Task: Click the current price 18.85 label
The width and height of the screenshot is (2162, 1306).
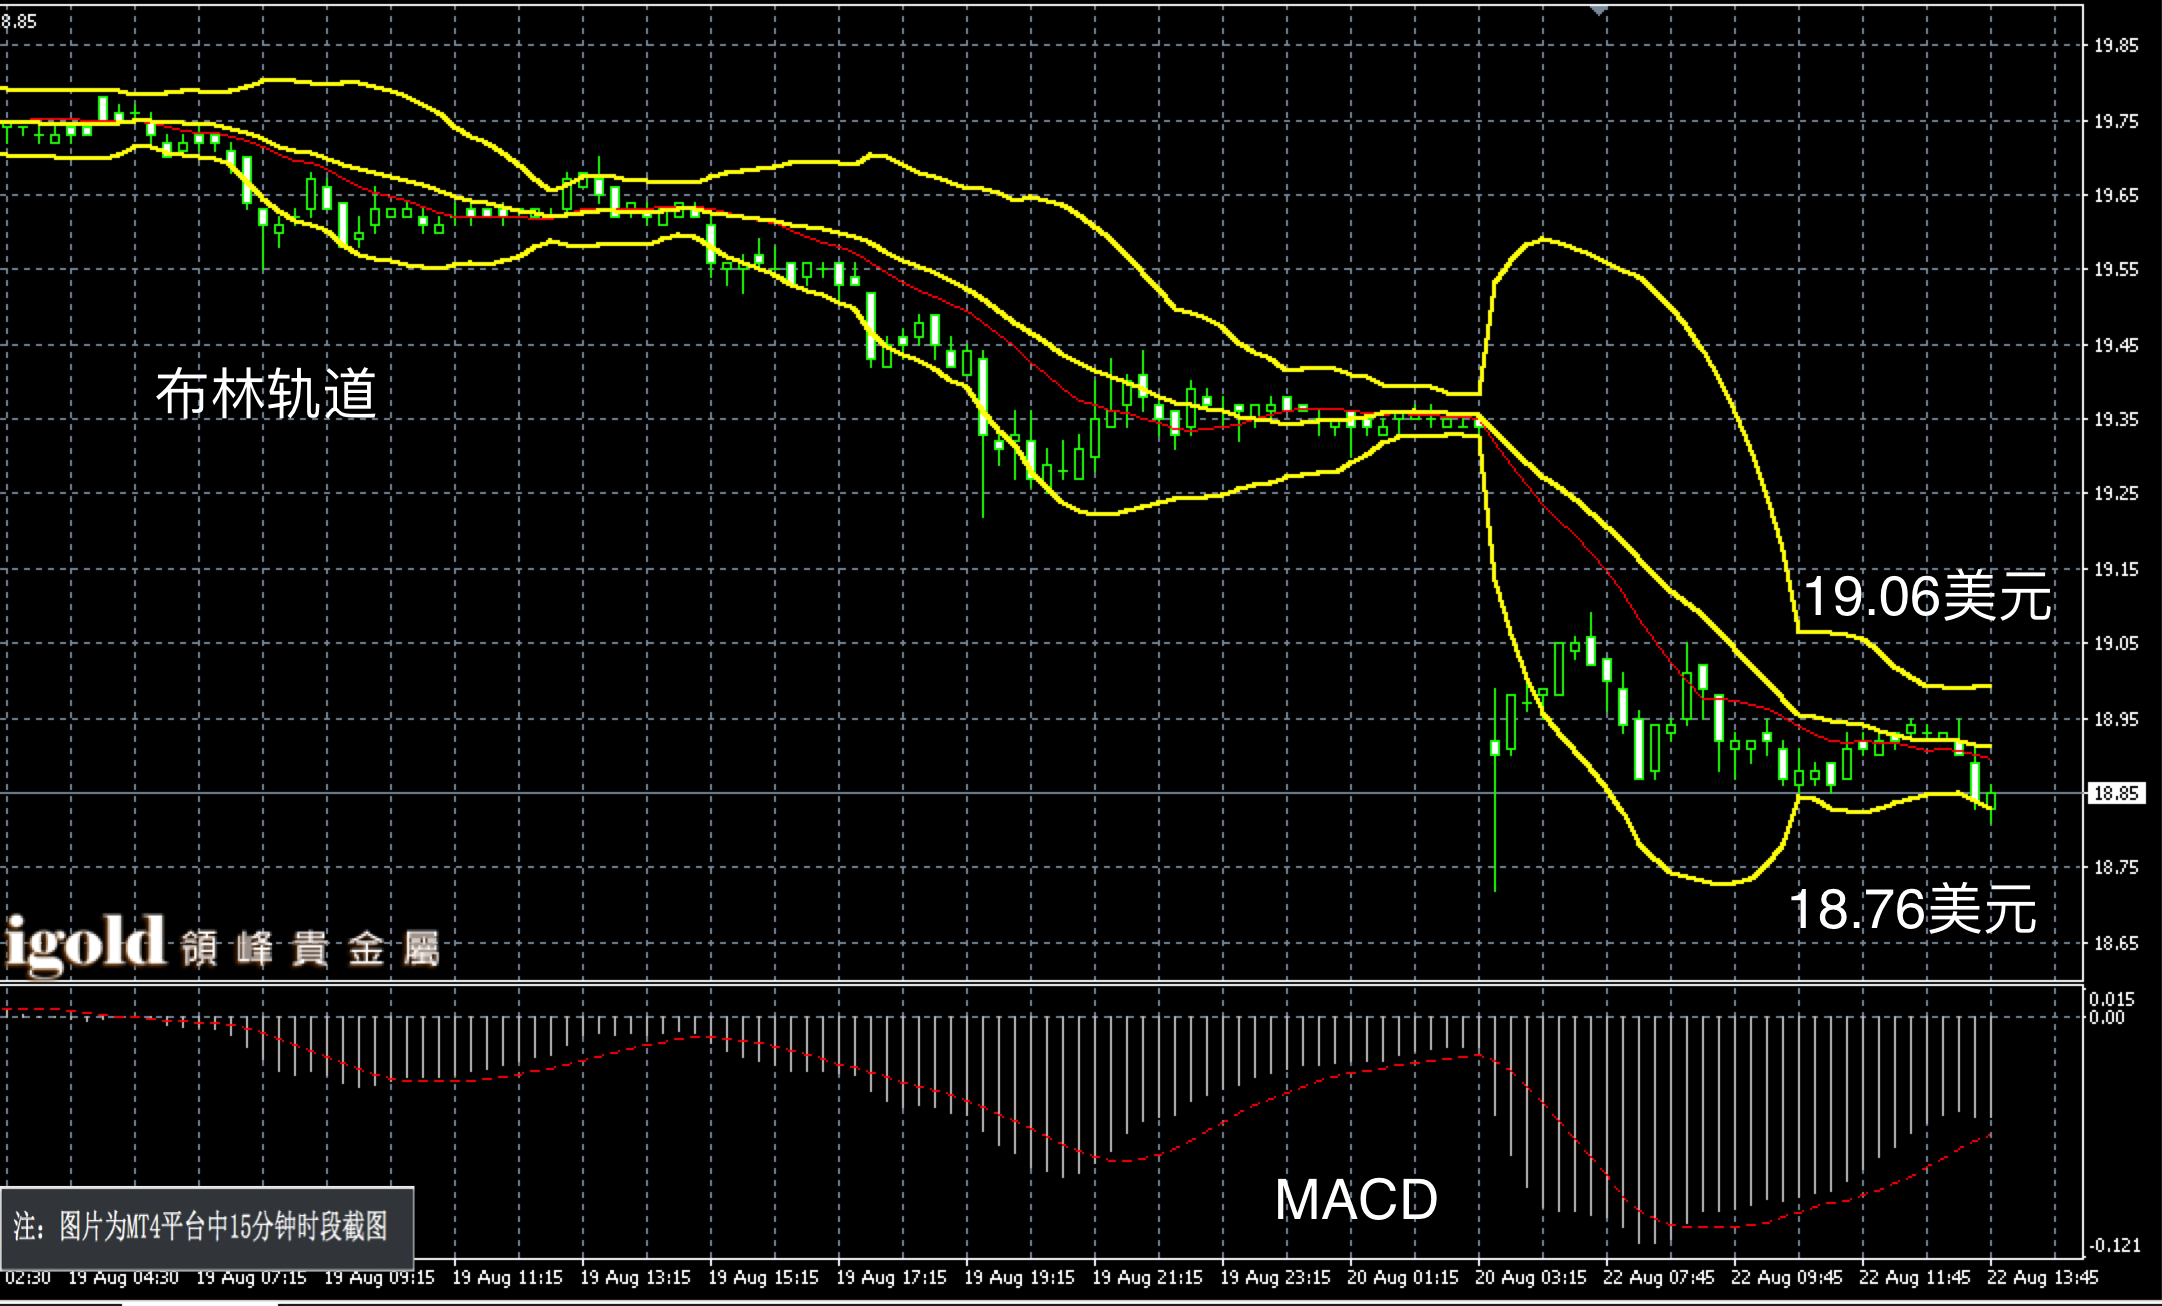Action: (2116, 794)
